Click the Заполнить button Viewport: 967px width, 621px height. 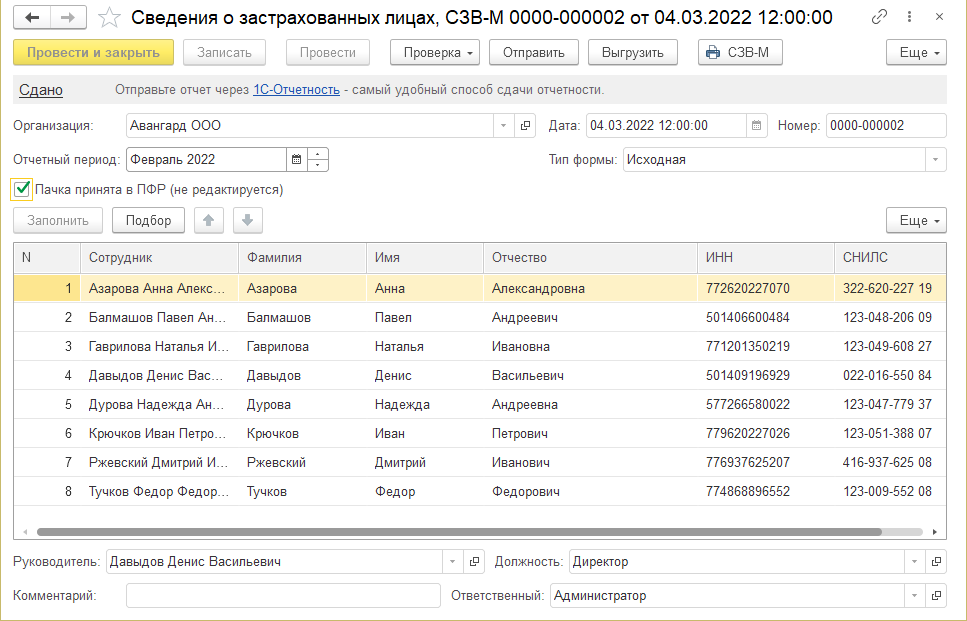(x=58, y=220)
